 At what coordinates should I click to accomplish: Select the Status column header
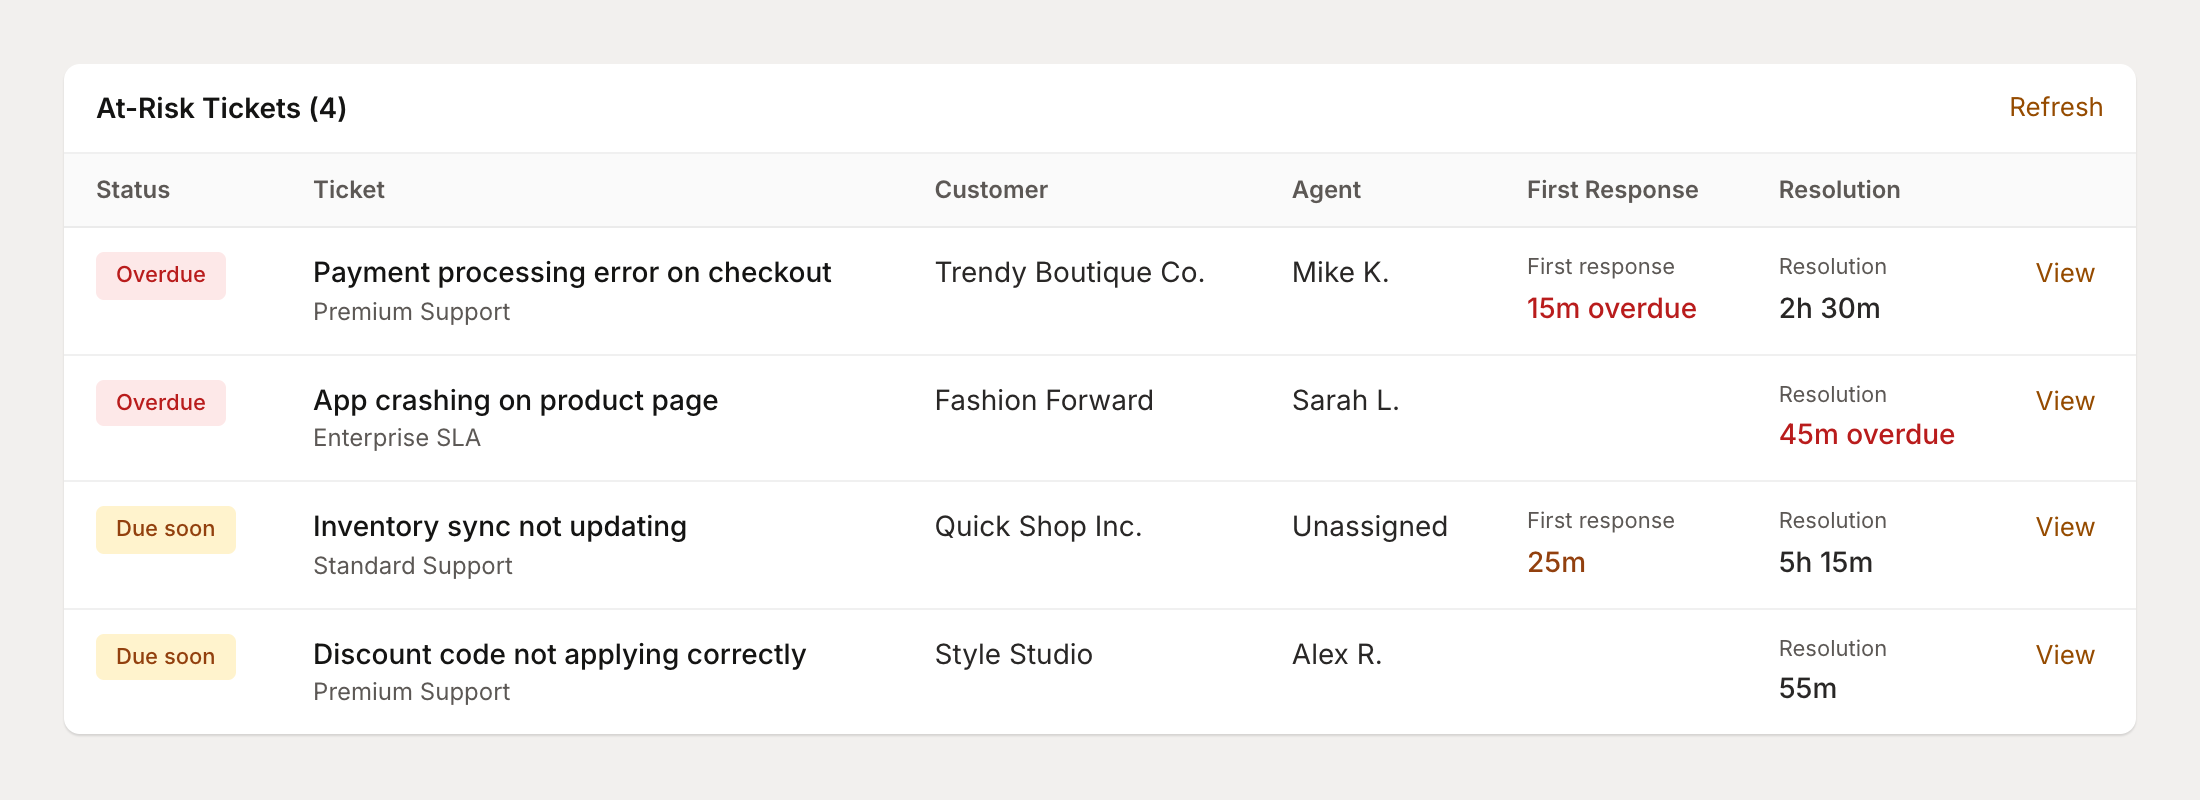[x=133, y=190]
